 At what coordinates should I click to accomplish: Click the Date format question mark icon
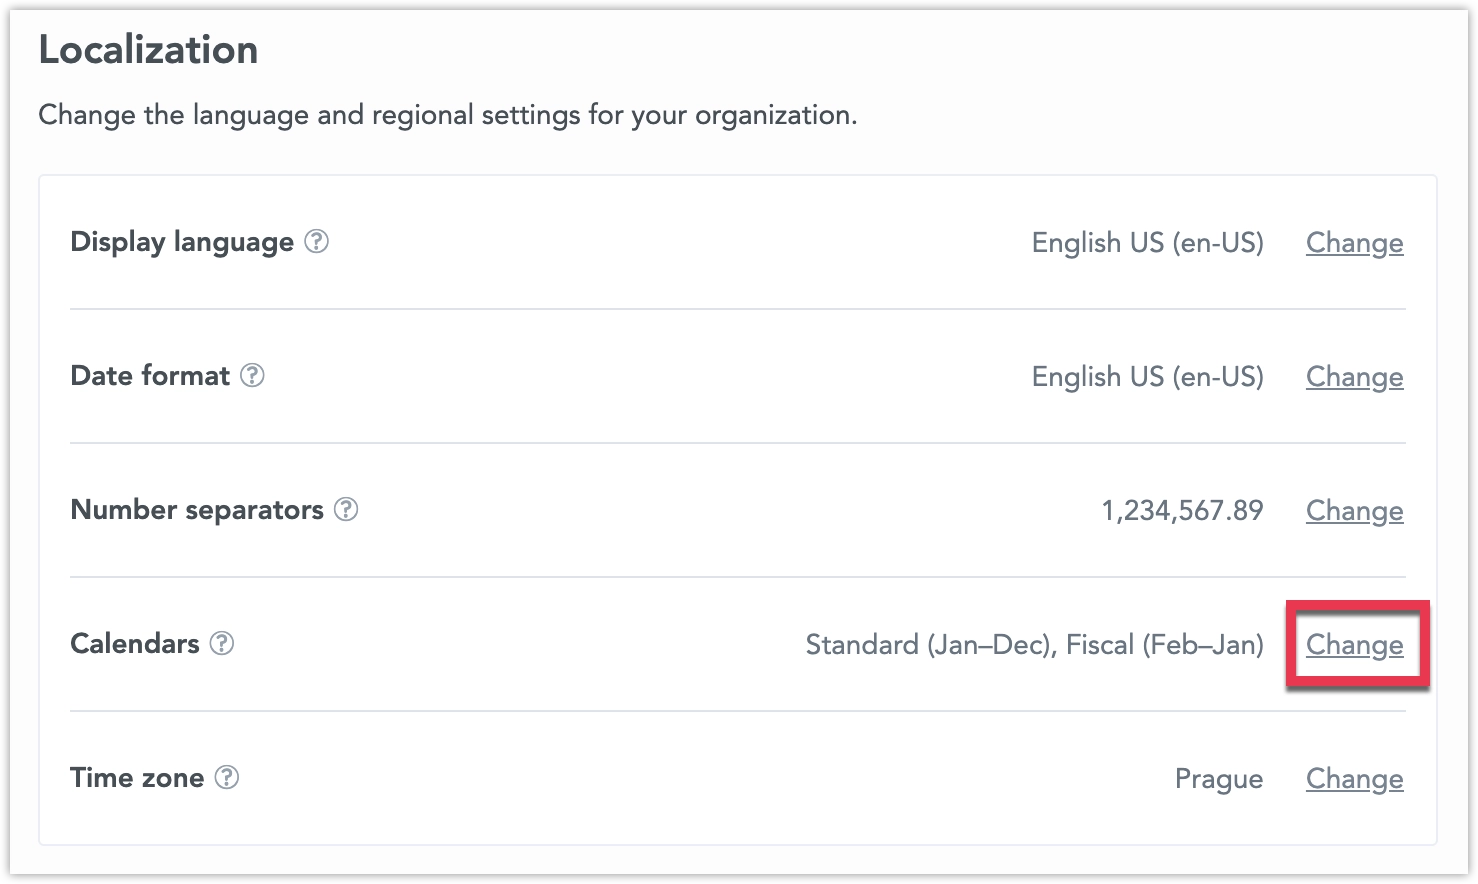tap(254, 376)
